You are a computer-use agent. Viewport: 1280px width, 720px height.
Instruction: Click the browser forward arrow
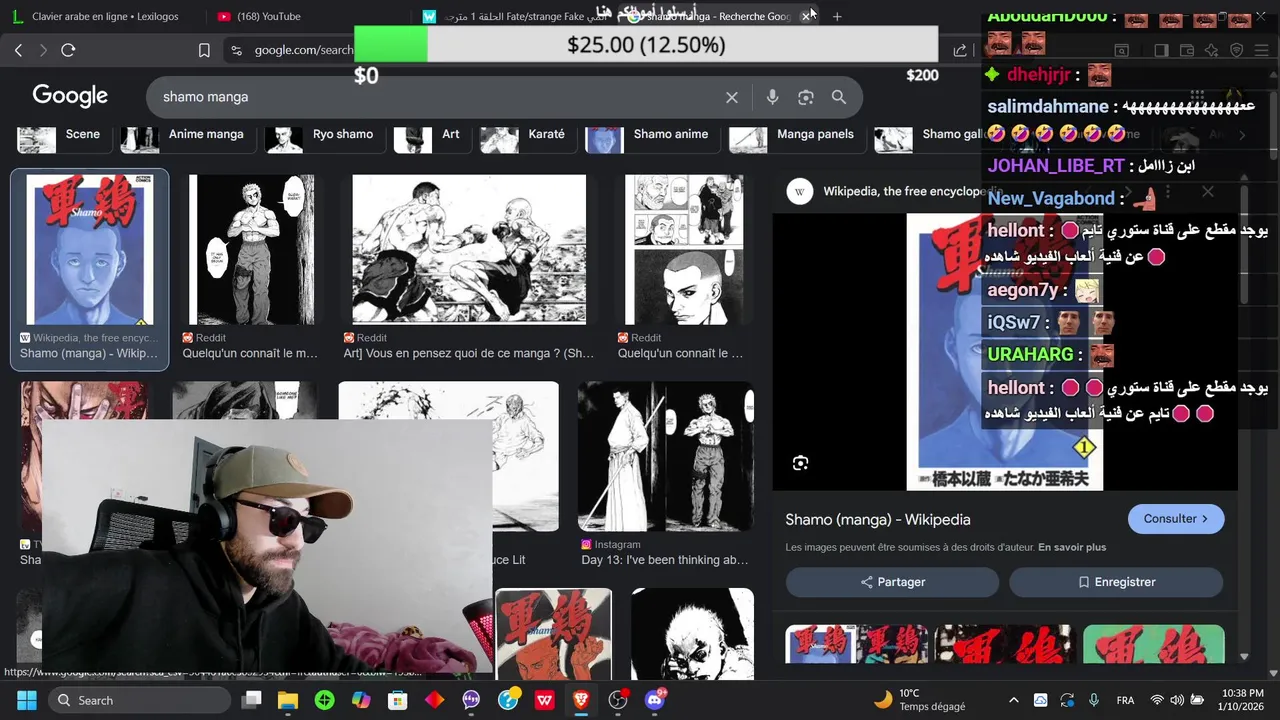point(43,50)
